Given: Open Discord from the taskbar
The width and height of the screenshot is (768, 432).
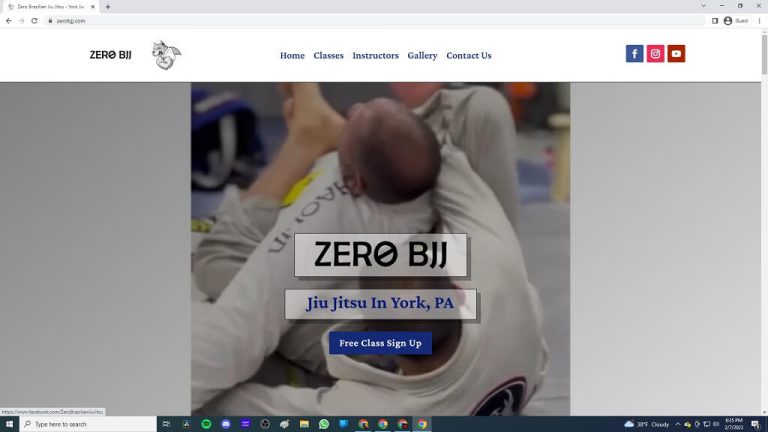Looking at the screenshot, I should point(226,424).
